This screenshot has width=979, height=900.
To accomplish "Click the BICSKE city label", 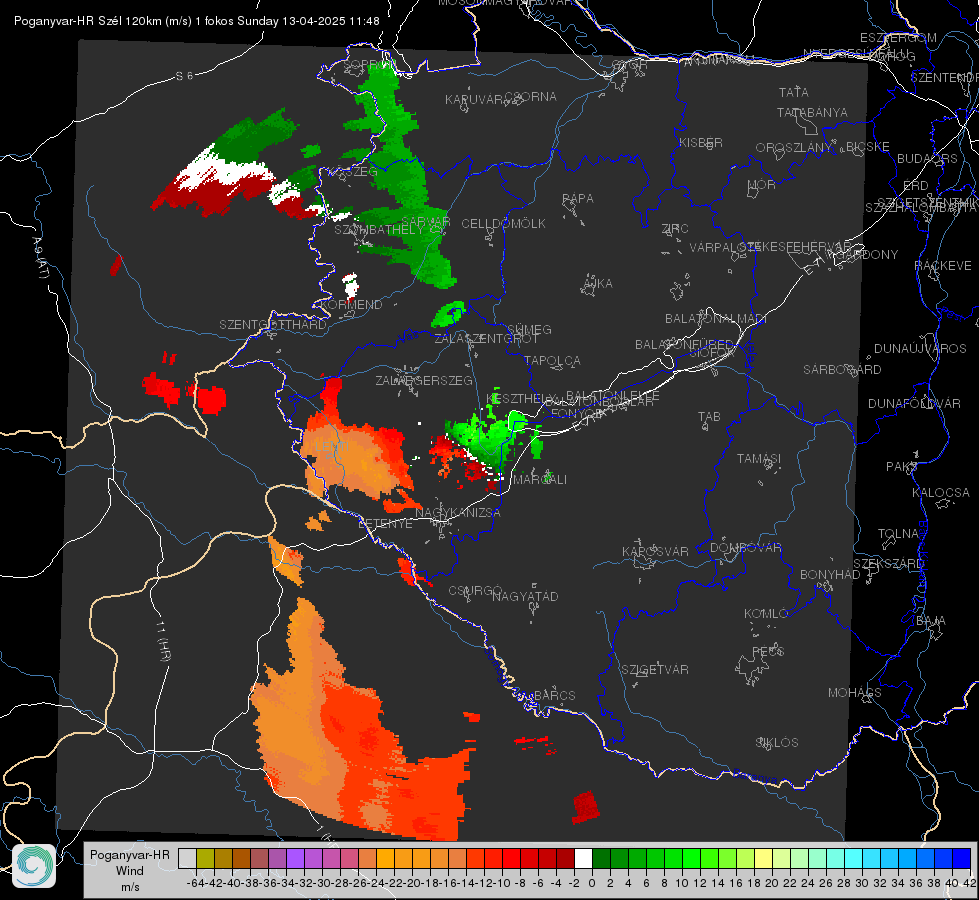I will point(867,146).
